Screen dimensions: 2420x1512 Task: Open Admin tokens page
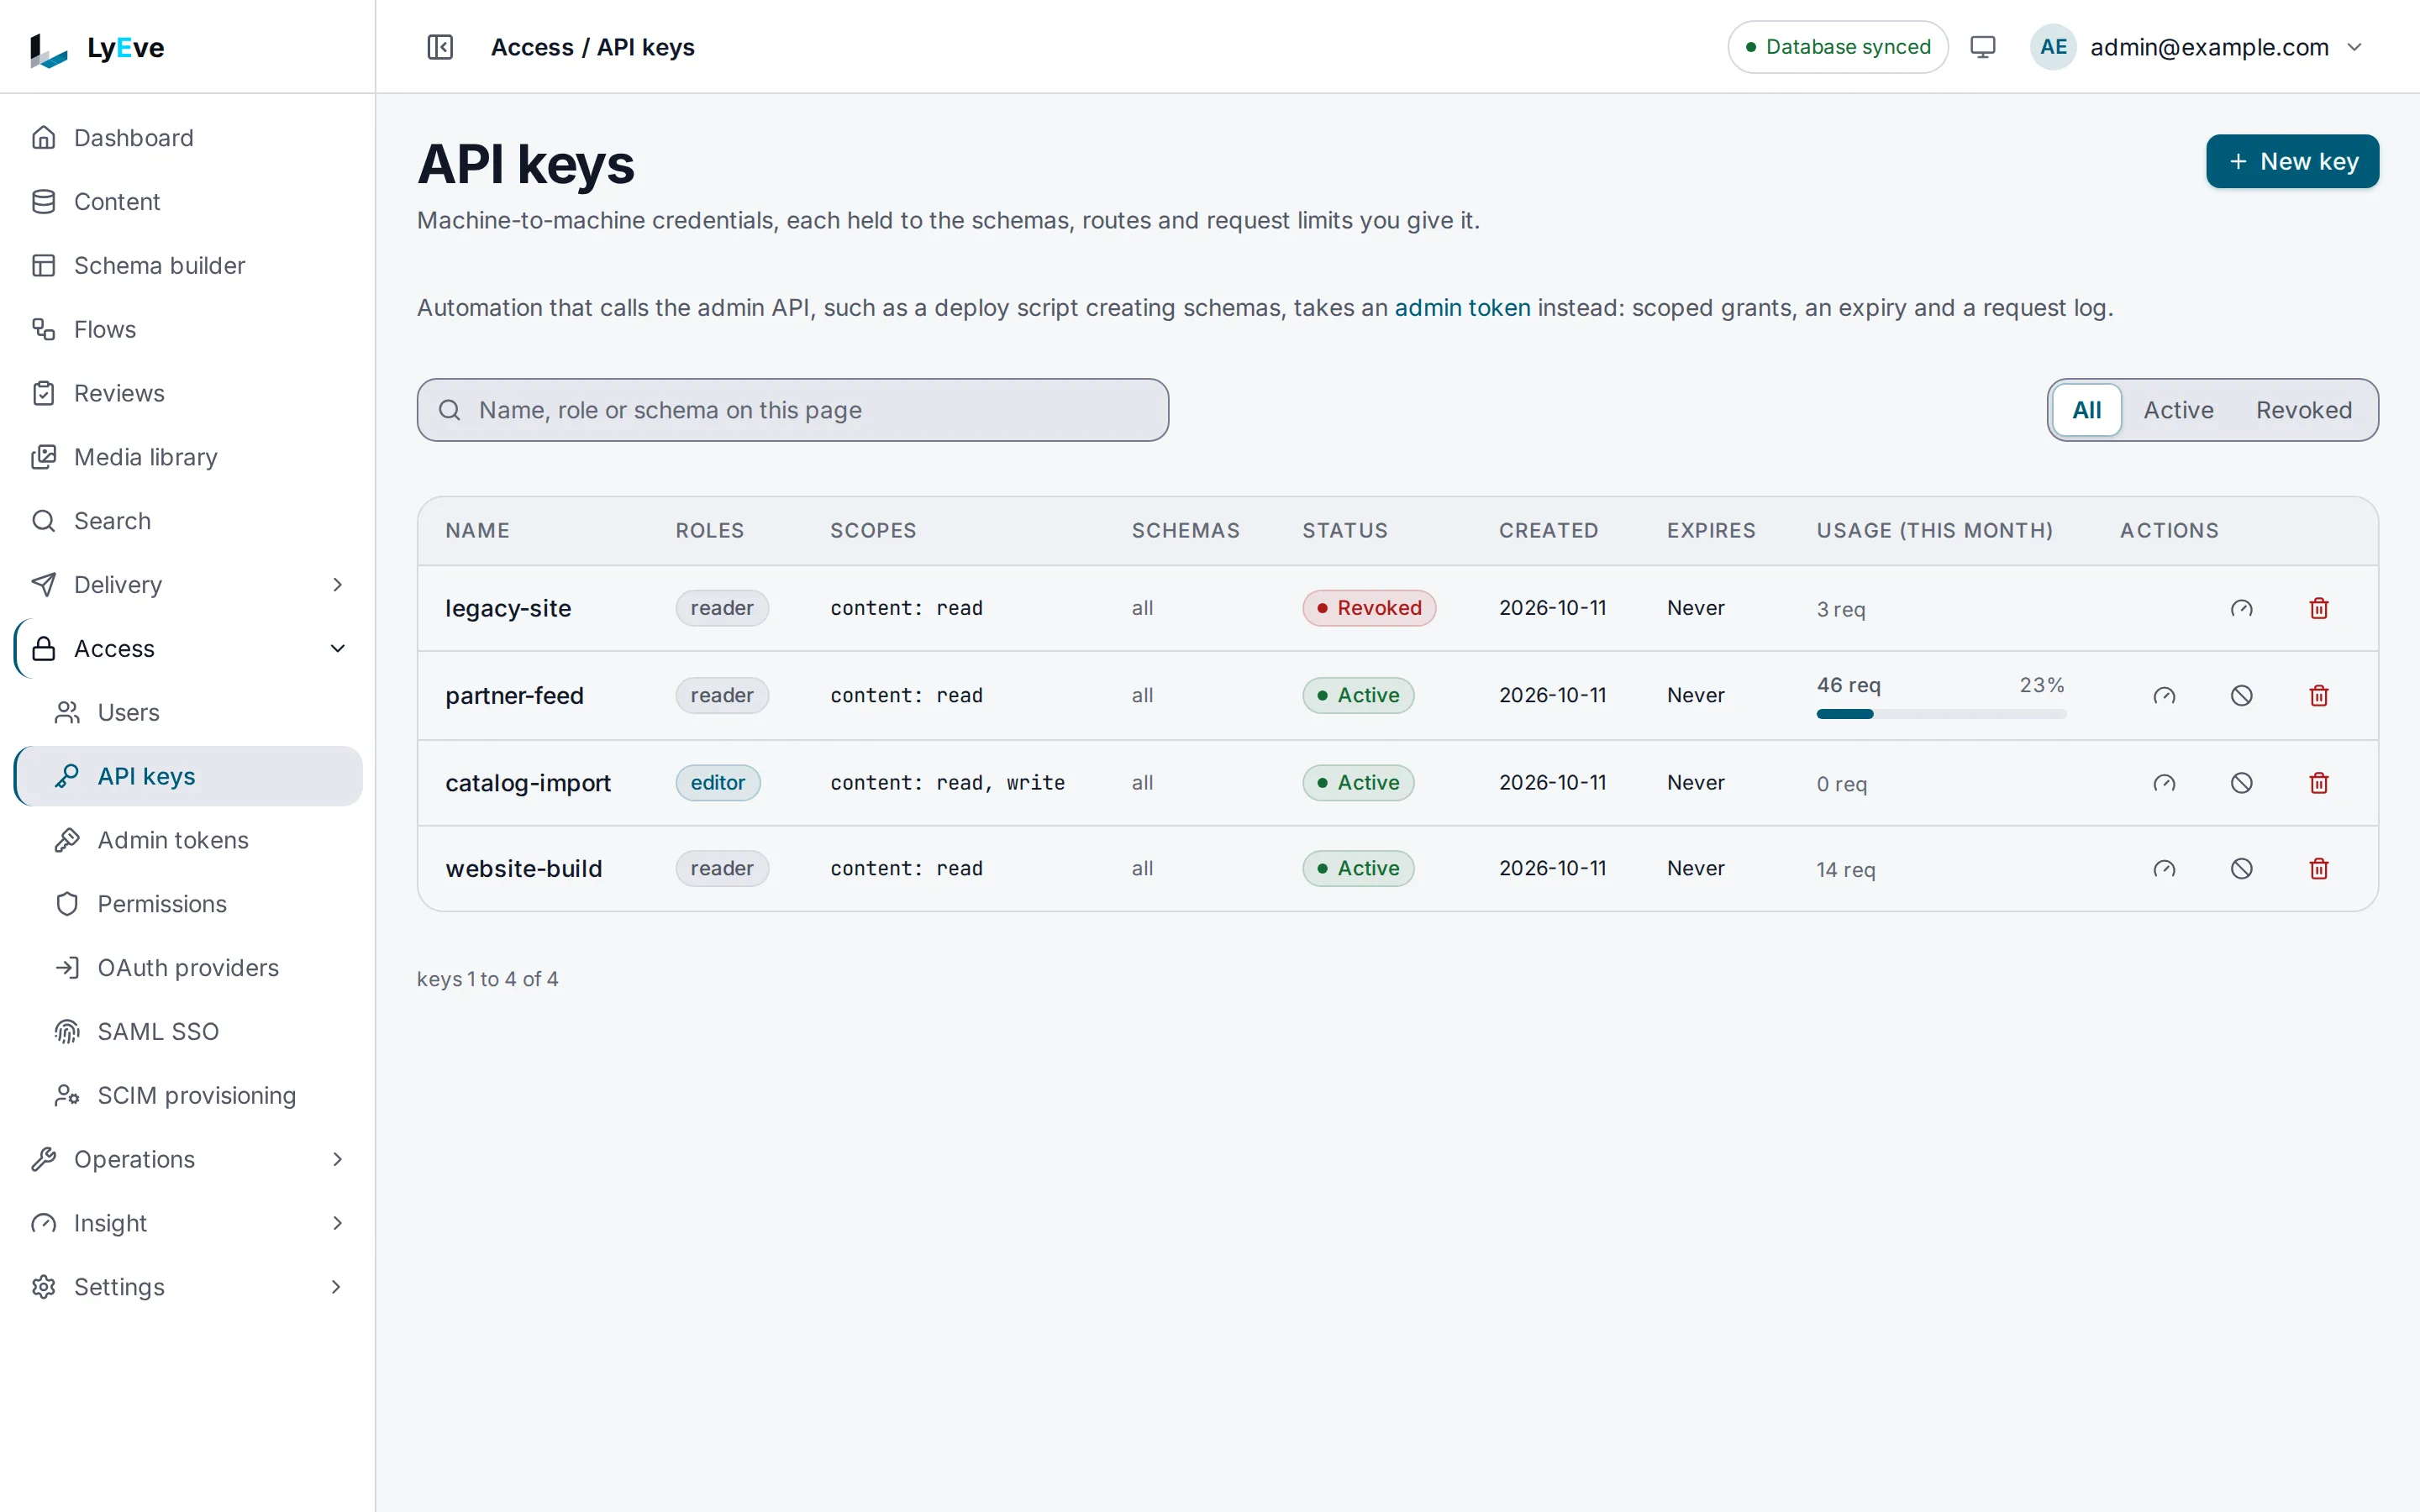[x=188, y=840]
